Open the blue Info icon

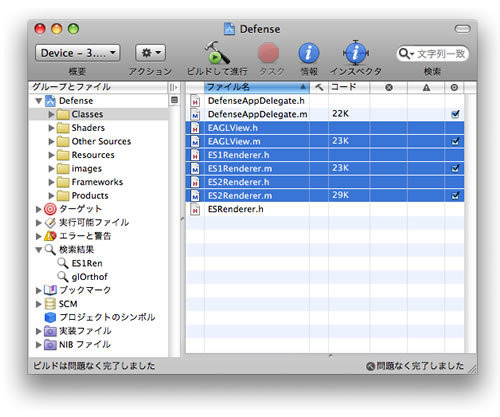pos(309,53)
